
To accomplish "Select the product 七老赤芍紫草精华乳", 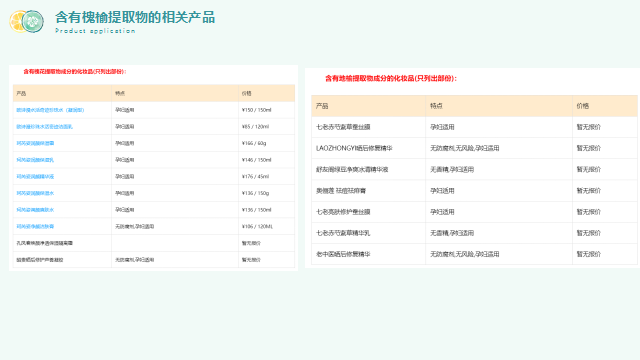I will [x=343, y=233].
